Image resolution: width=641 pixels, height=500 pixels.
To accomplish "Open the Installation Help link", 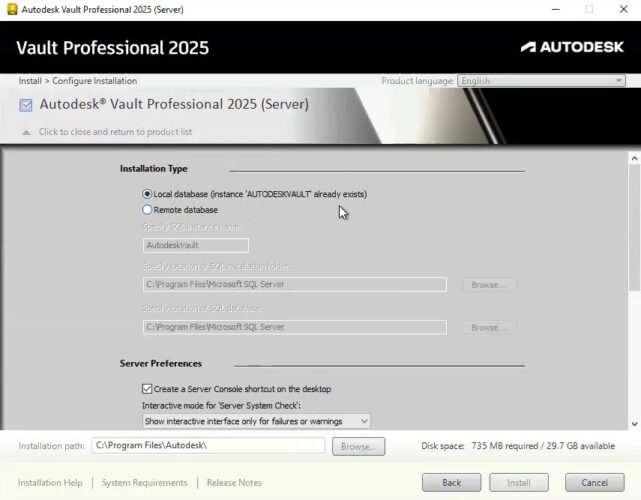I will click(50, 483).
